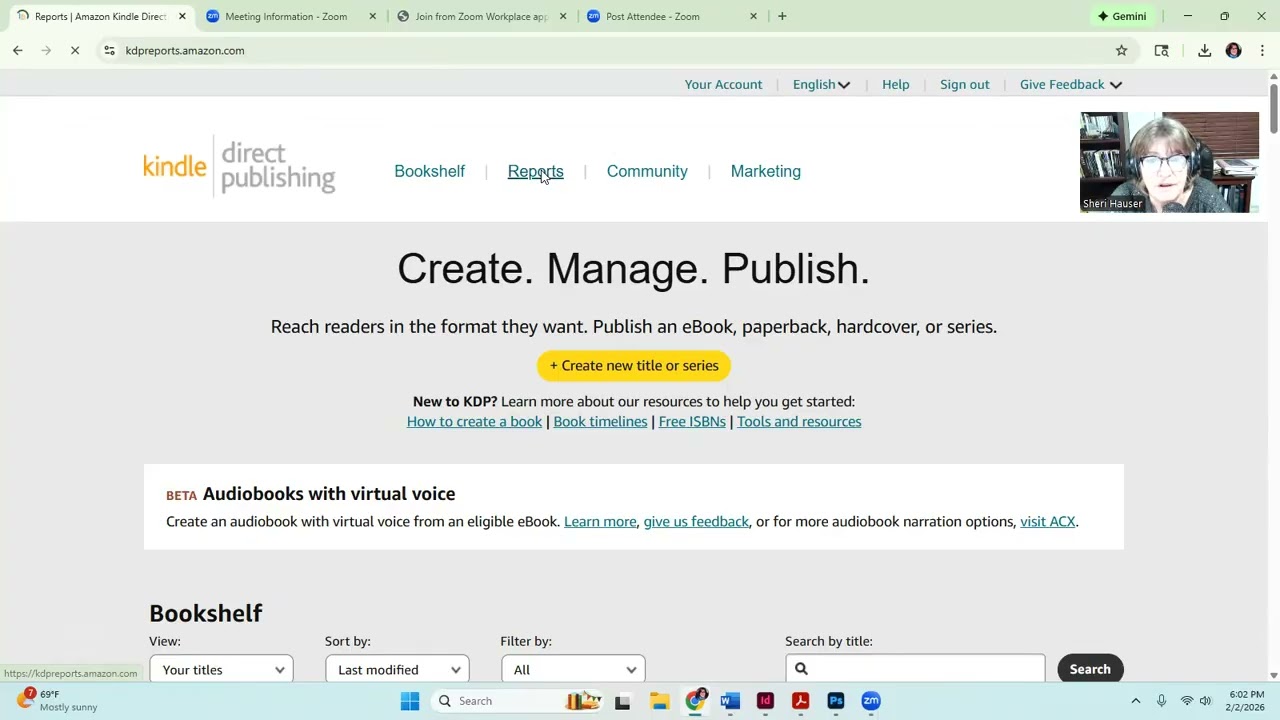
Task: Click the Search by title input field
Action: pyautogui.click(x=915, y=669)
